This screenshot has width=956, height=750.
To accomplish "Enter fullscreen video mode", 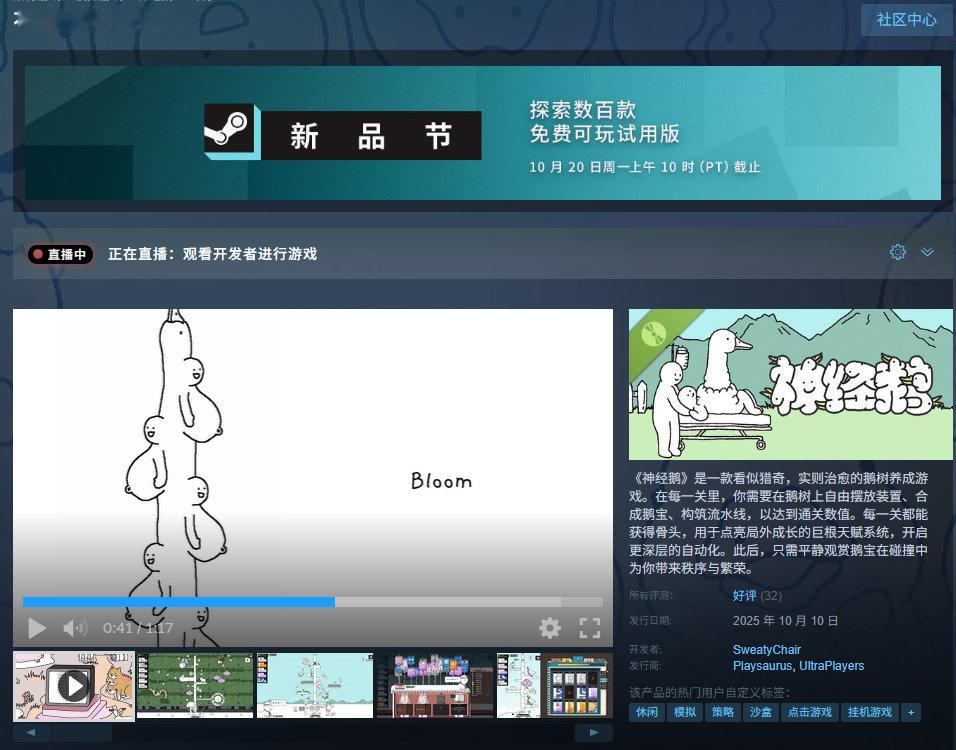I will 590,627.
